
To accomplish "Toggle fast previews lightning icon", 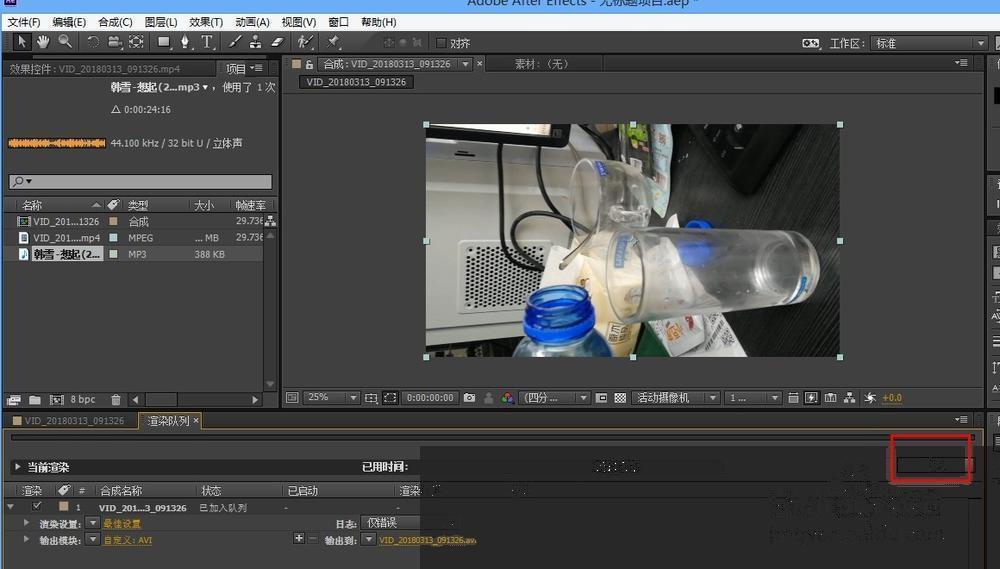I will pos(811,397).
